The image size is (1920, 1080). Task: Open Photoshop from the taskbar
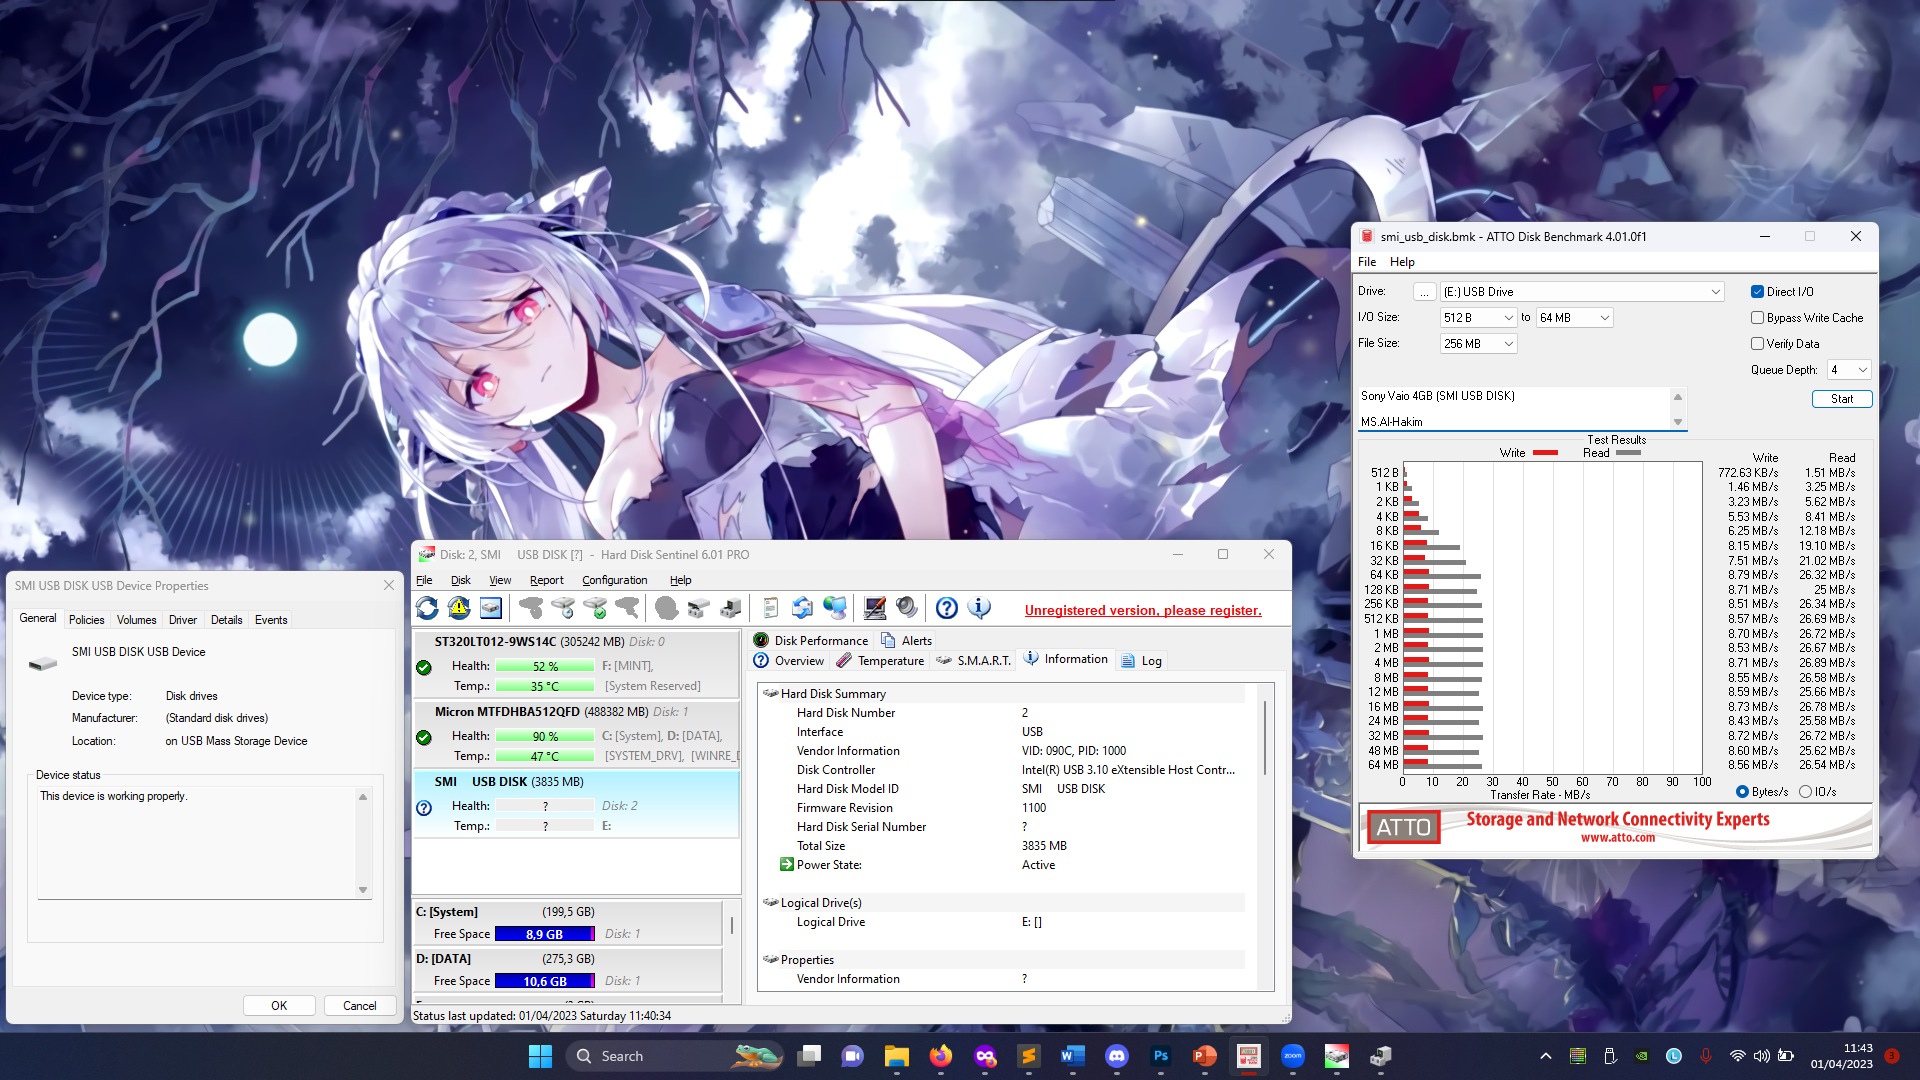click(x=1160, y=1056)
